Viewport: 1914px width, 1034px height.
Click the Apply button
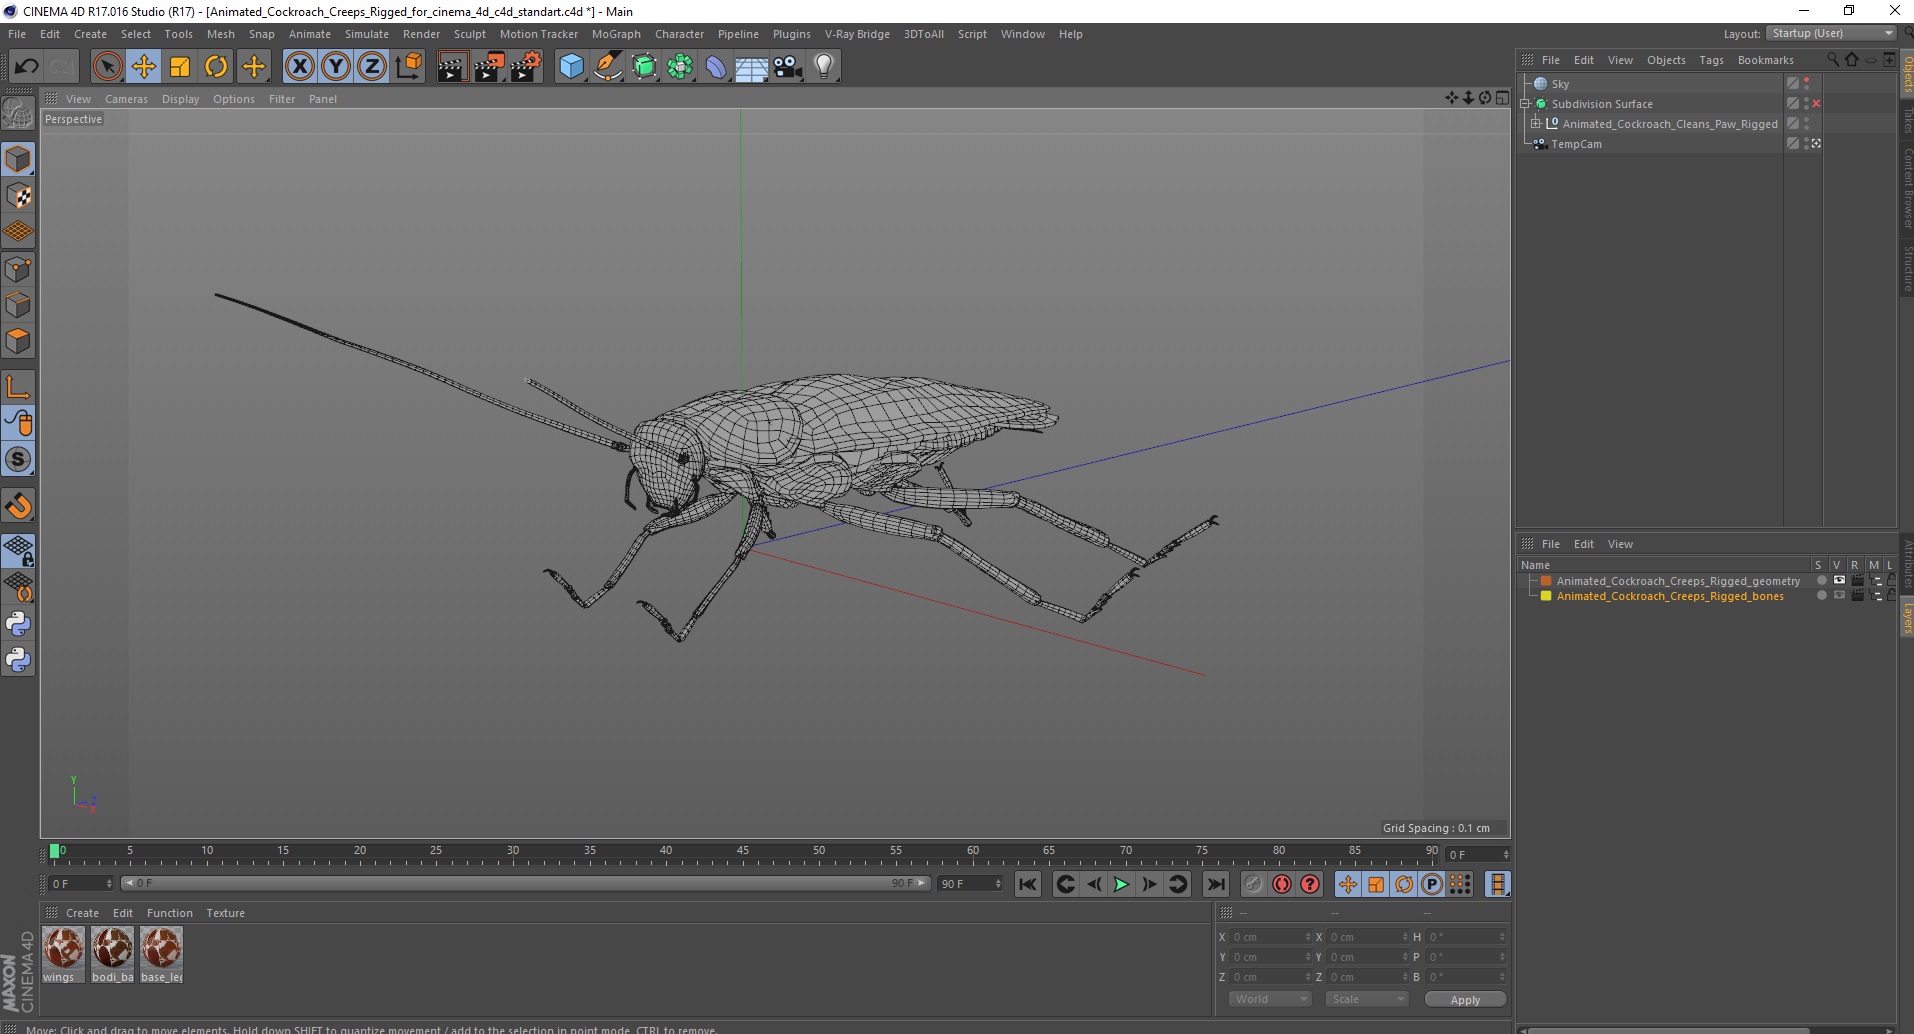pos(1465,1000)
